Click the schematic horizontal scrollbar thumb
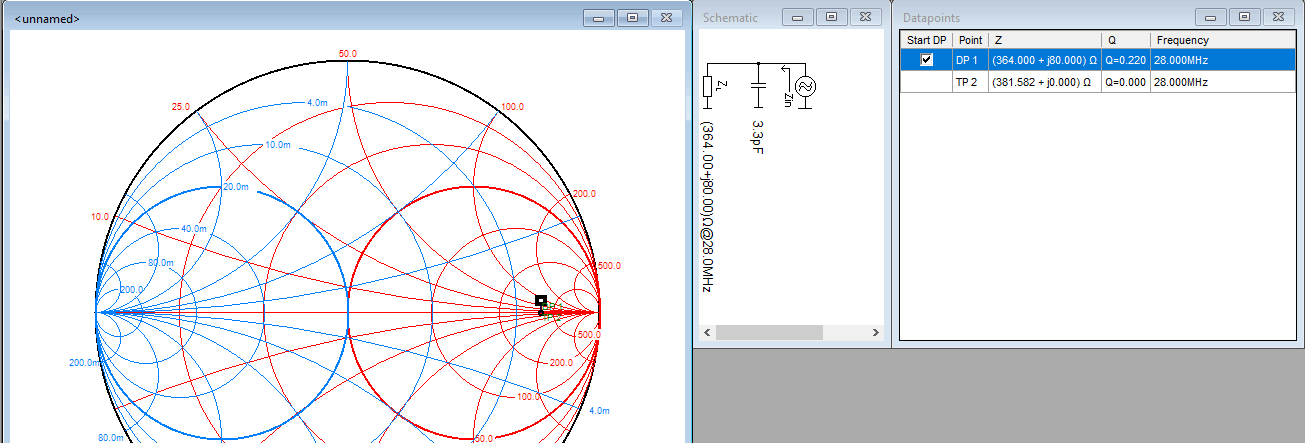This screenshot has height=443, width=1305. (x=768, y=332)
